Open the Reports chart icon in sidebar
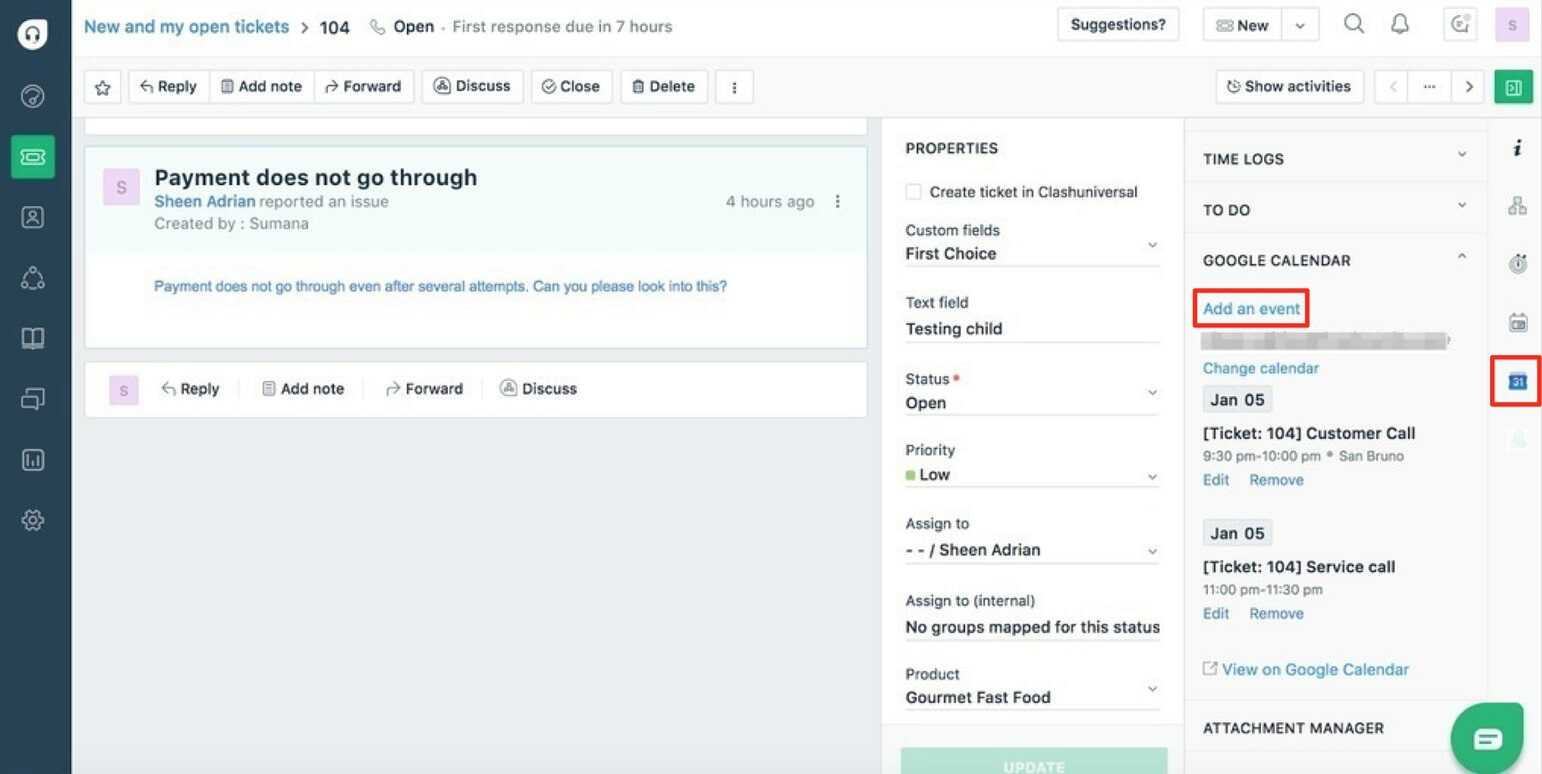 pos(33,460)
